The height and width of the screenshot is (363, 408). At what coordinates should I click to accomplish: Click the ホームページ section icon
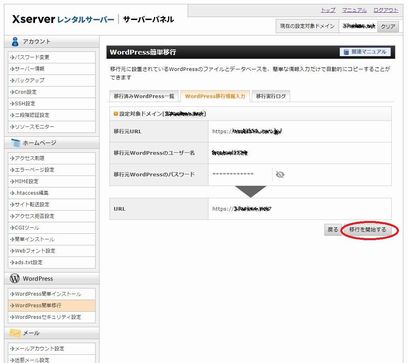point(15,143)
